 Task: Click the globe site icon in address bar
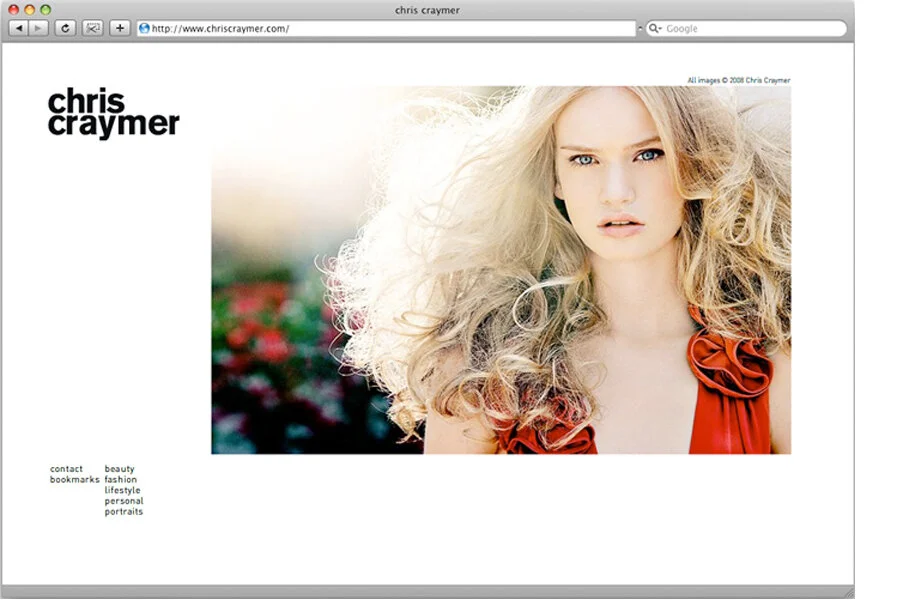coord(144,28)
